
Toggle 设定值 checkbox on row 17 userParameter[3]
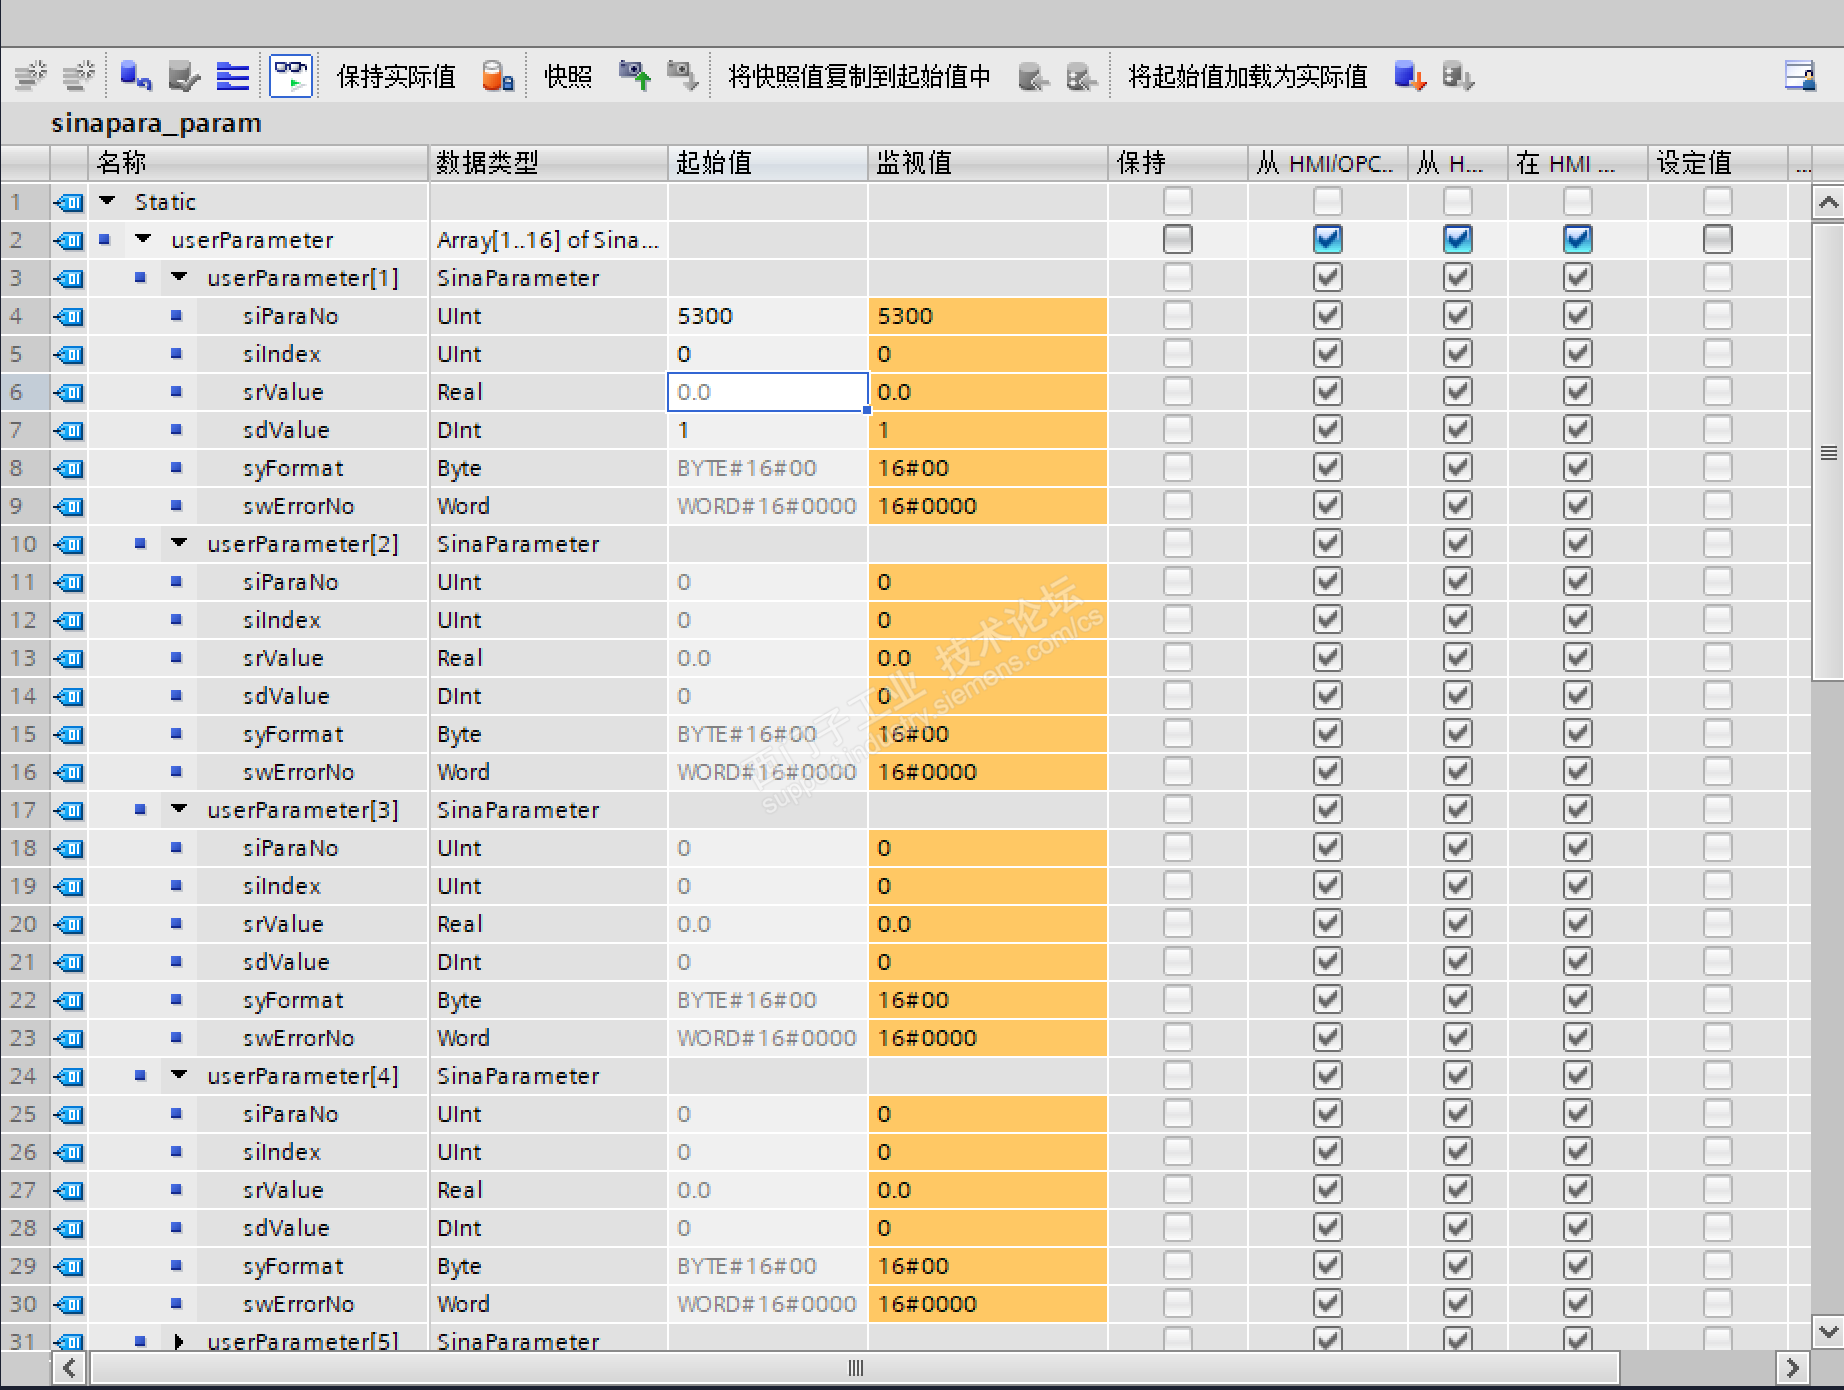tap(1718, 810)
